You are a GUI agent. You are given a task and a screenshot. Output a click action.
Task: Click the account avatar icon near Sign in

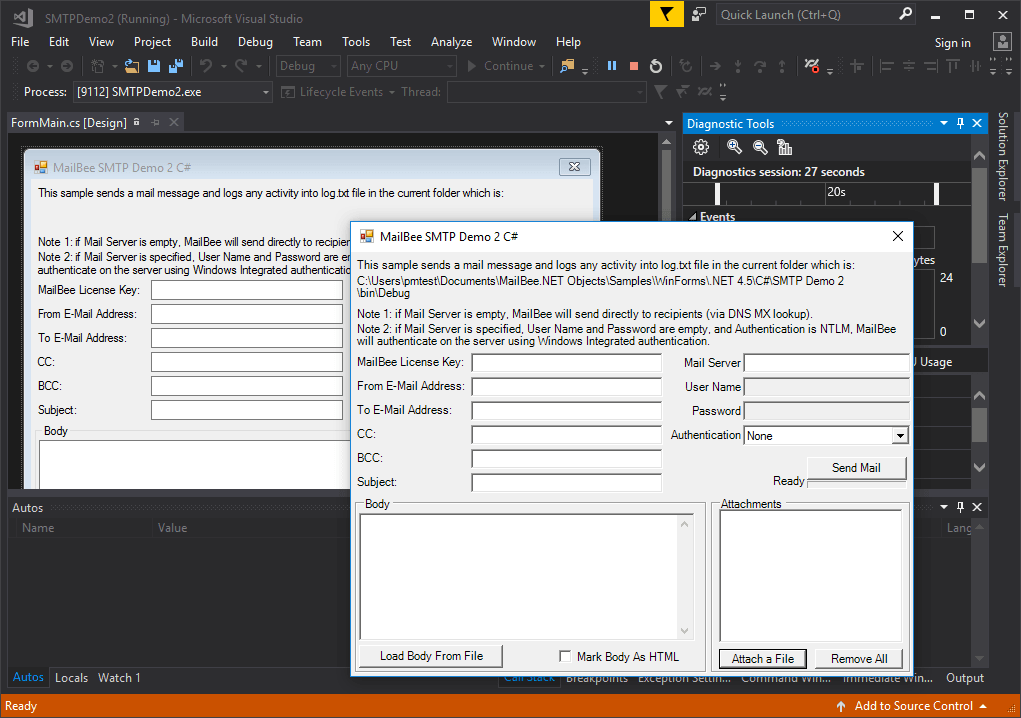(1002, 42)
